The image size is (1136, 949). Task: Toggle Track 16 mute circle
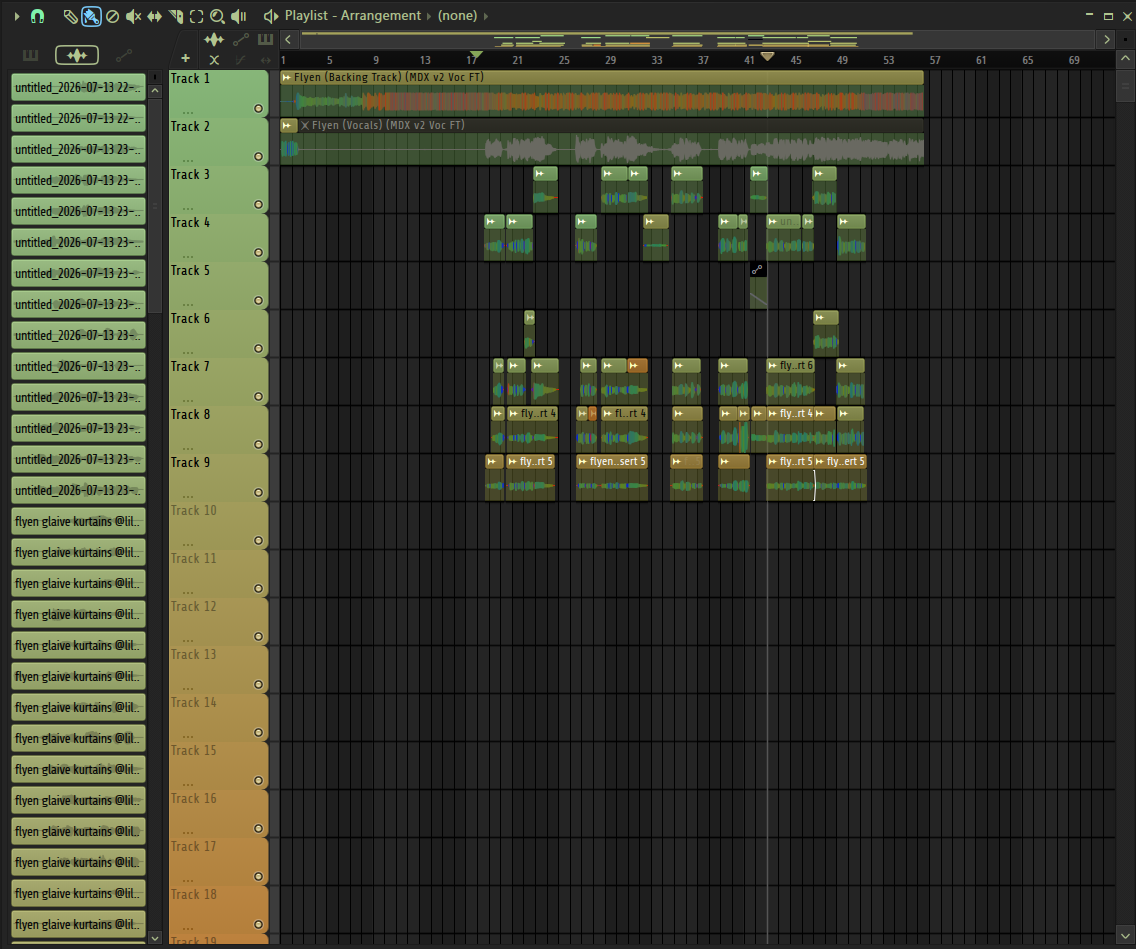(258, 829)
